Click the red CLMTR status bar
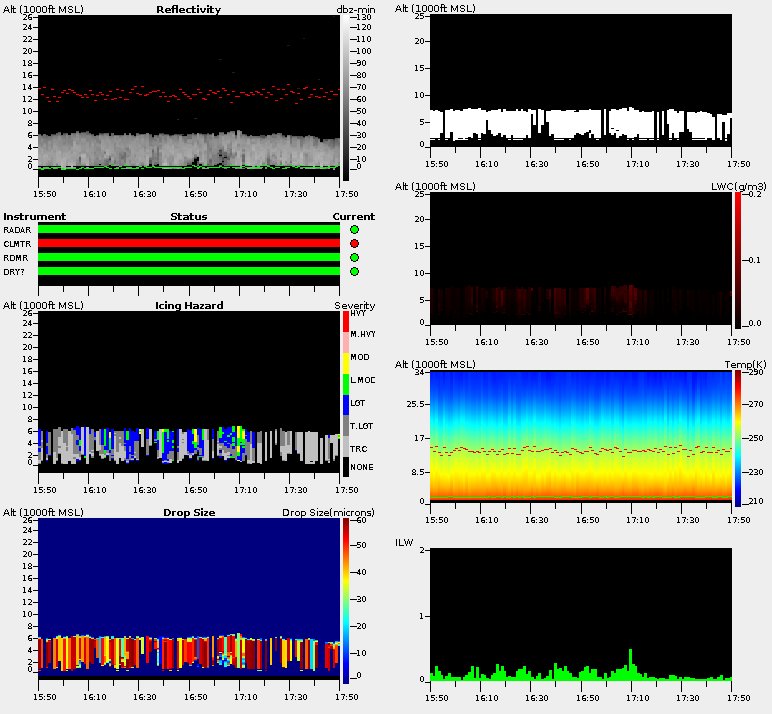This screenshot has height=714, width=772. (188, 244)
